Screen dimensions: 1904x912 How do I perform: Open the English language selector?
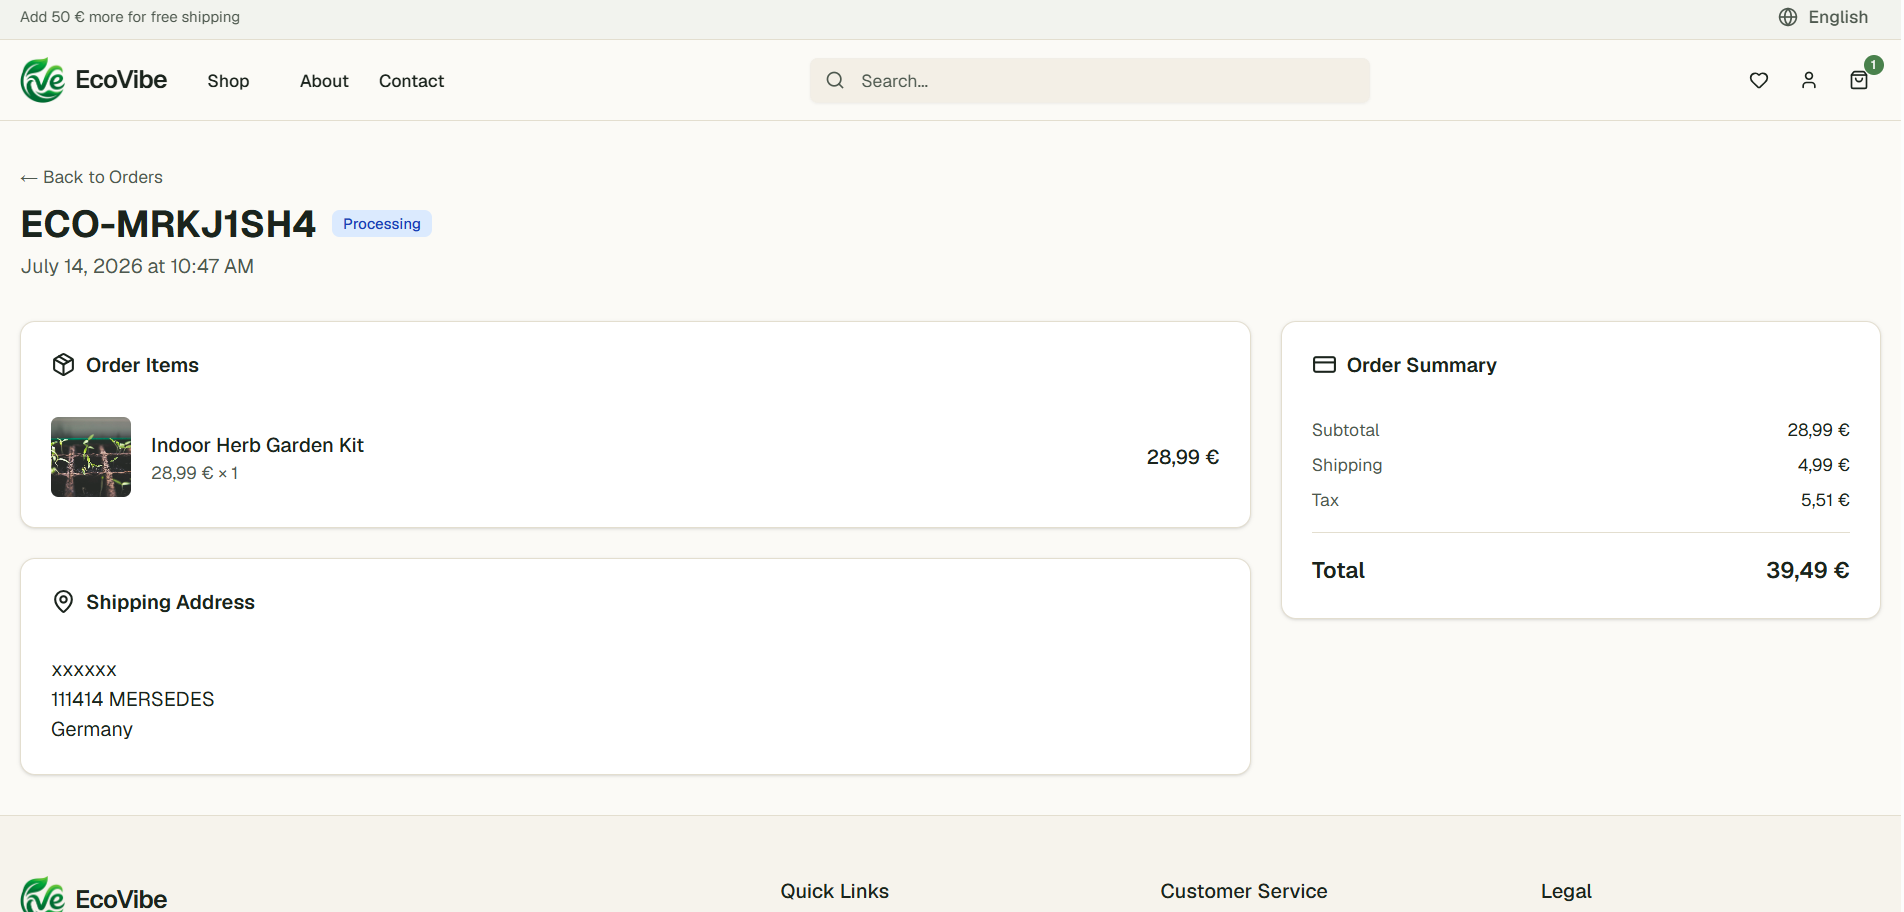coord(1823,17)
